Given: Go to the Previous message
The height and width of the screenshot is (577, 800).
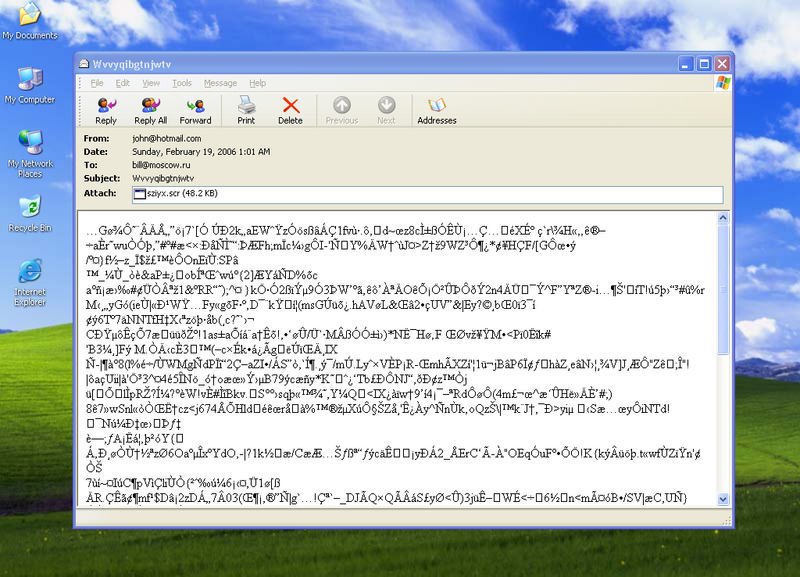Looking at the screenshot, I should [x=342, y=111].
